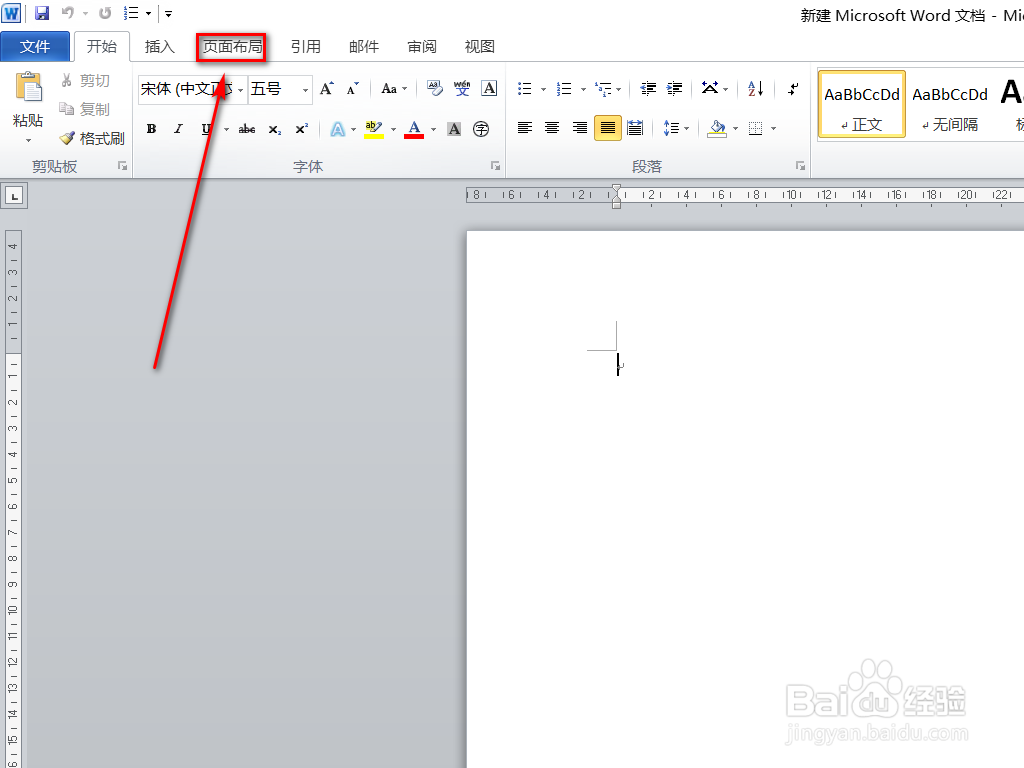Apply the No Spacing (无间隔) style
1024x768 pixels.
point(950,104)
